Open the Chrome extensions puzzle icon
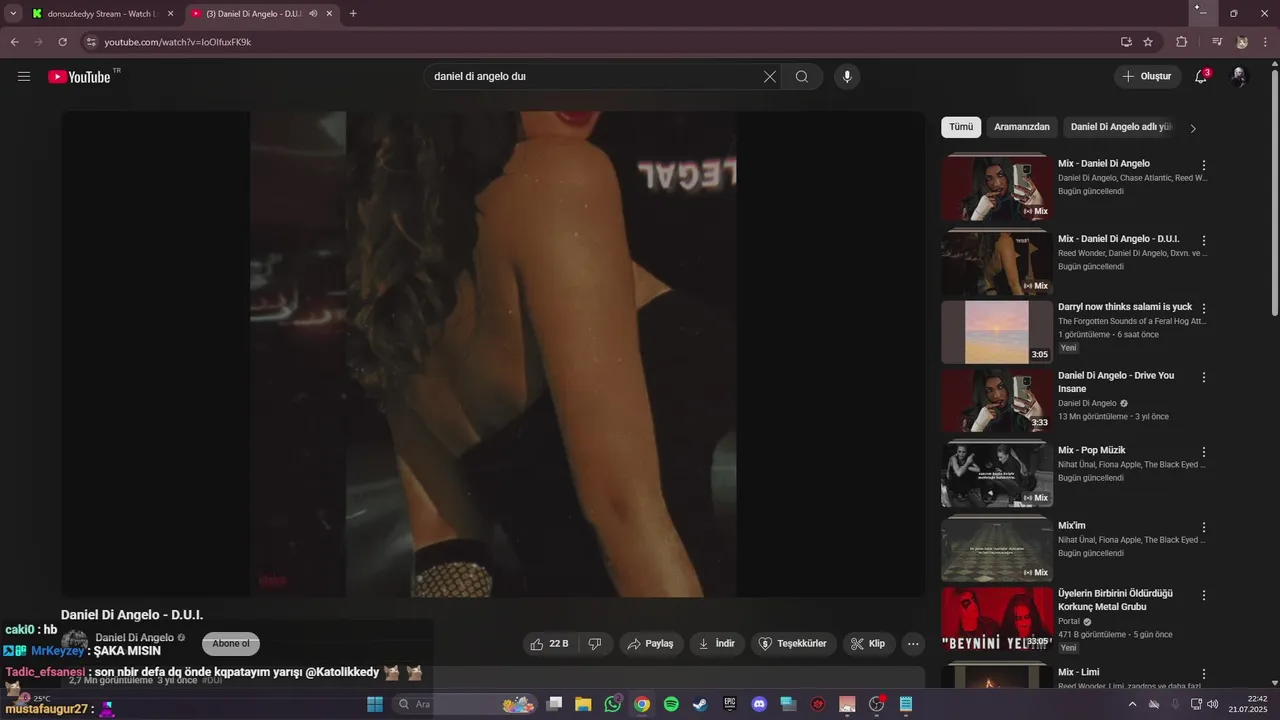 pos(1182,42)
